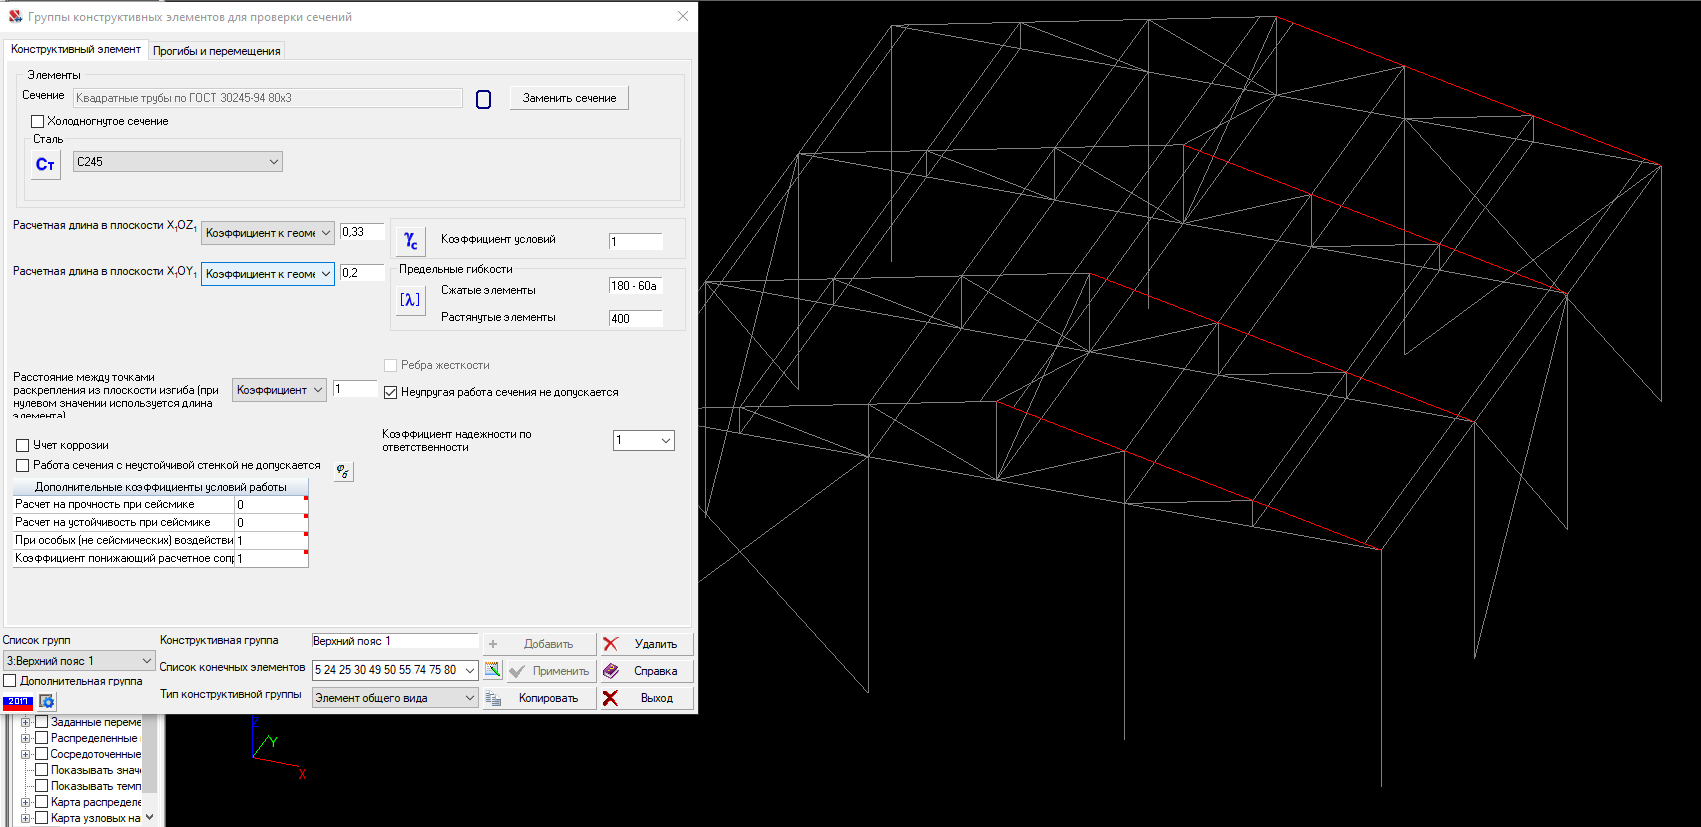This screenshot has width=1701, height=827.
Task: Click the Расчет на устойчивость при сейсмике value cell
Action: pos(271,523)
